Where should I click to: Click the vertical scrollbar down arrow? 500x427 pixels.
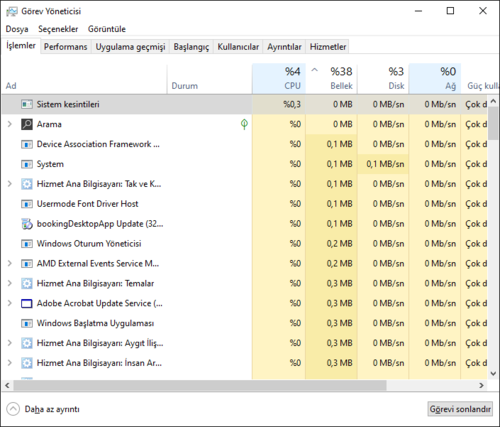pyautogui.click(x=493, y=374)
